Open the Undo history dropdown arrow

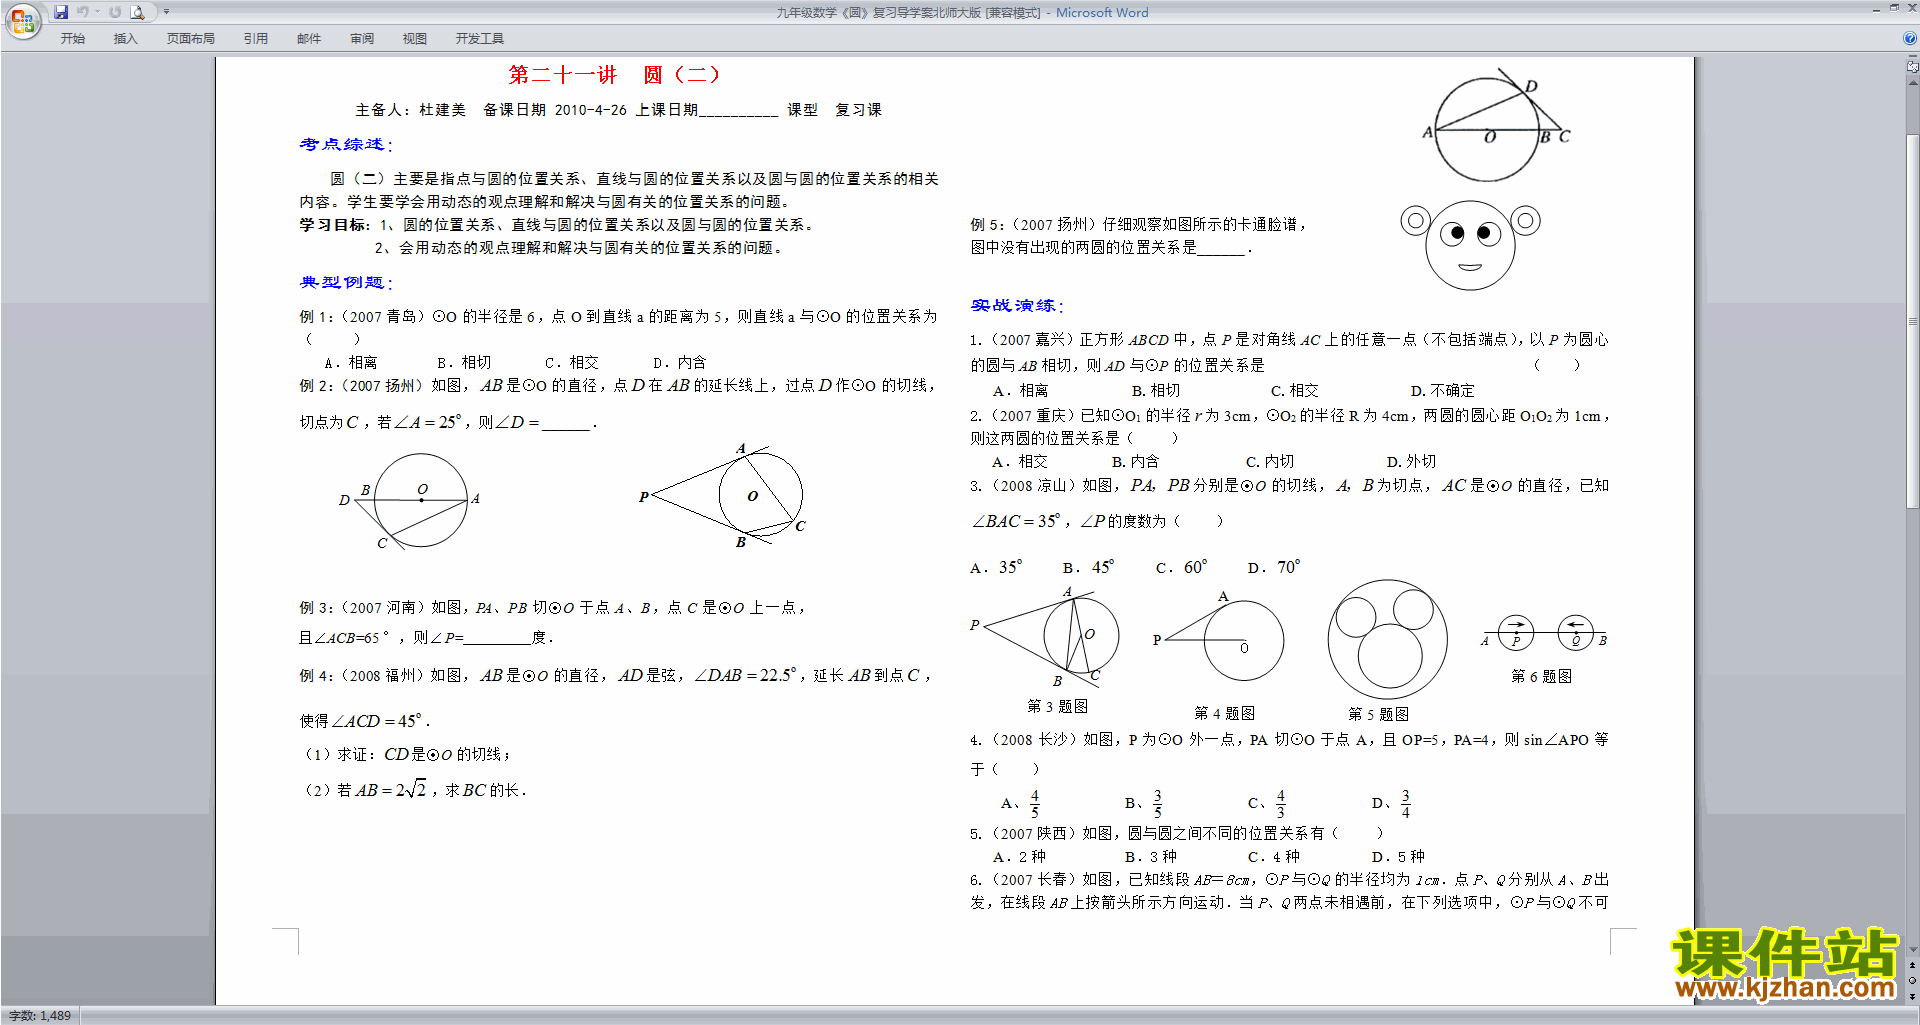(x=97, y=12)
